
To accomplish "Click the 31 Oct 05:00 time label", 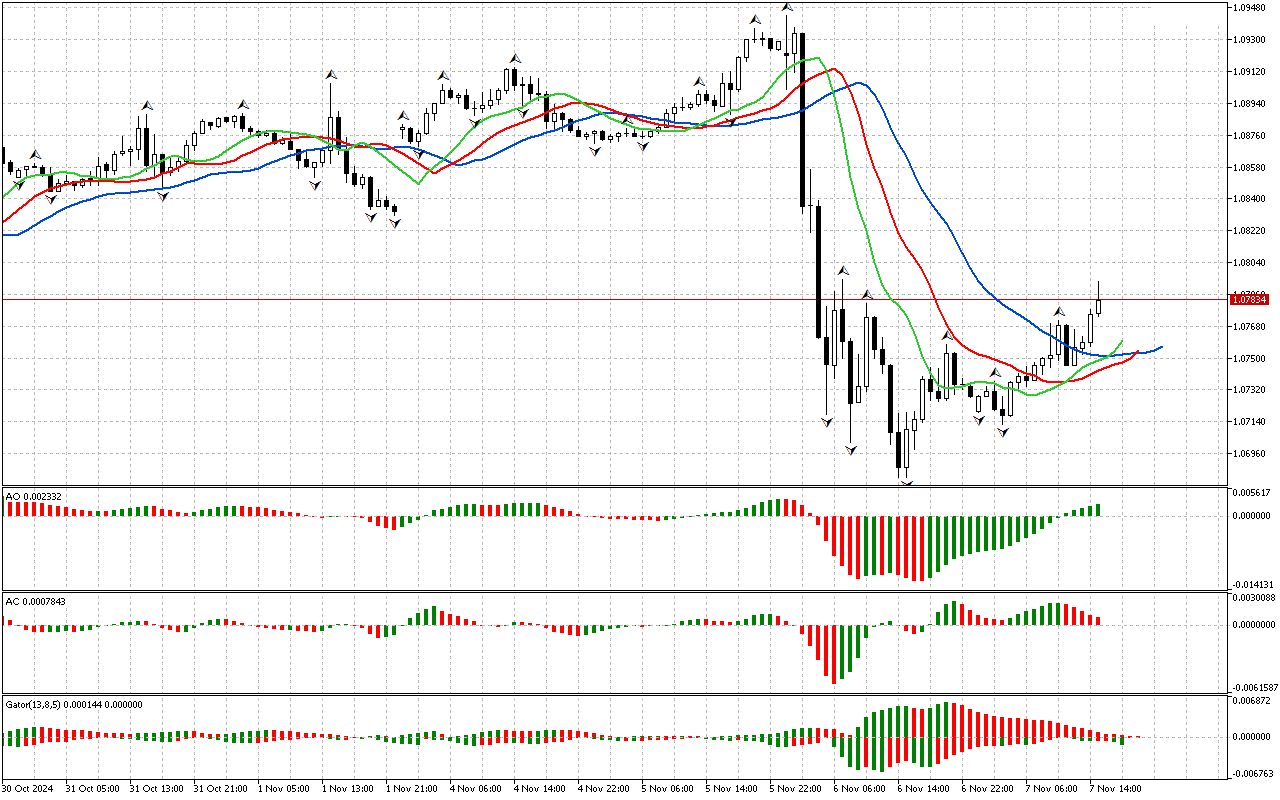I will coord(91,789).
